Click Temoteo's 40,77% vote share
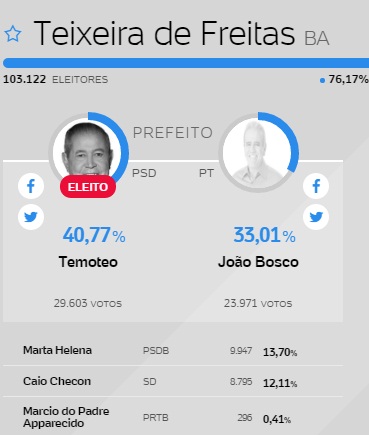The height and width of the screenshot is (435, 369). pyautogui.click(x=94, y=235)
